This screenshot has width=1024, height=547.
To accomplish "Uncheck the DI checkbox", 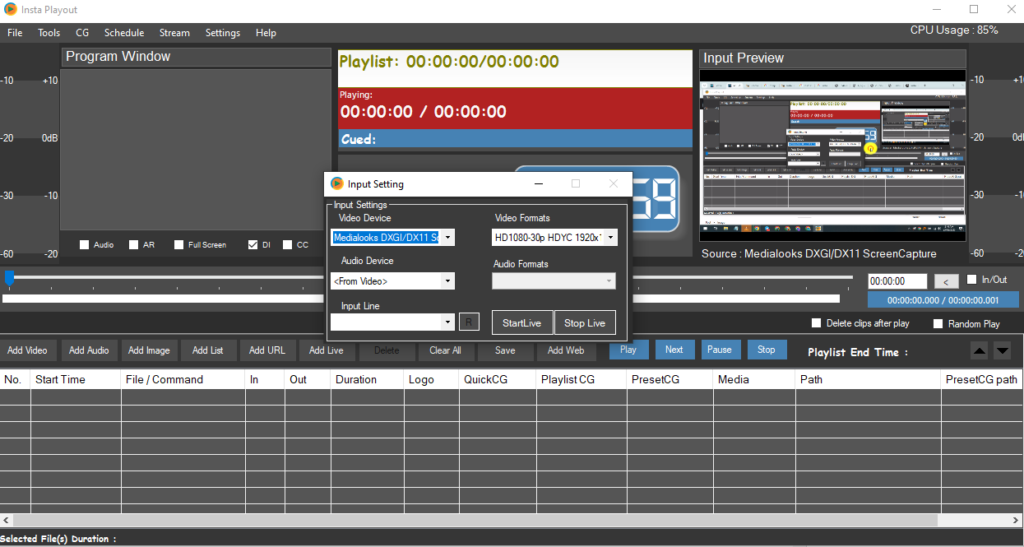I will (253, 245).
